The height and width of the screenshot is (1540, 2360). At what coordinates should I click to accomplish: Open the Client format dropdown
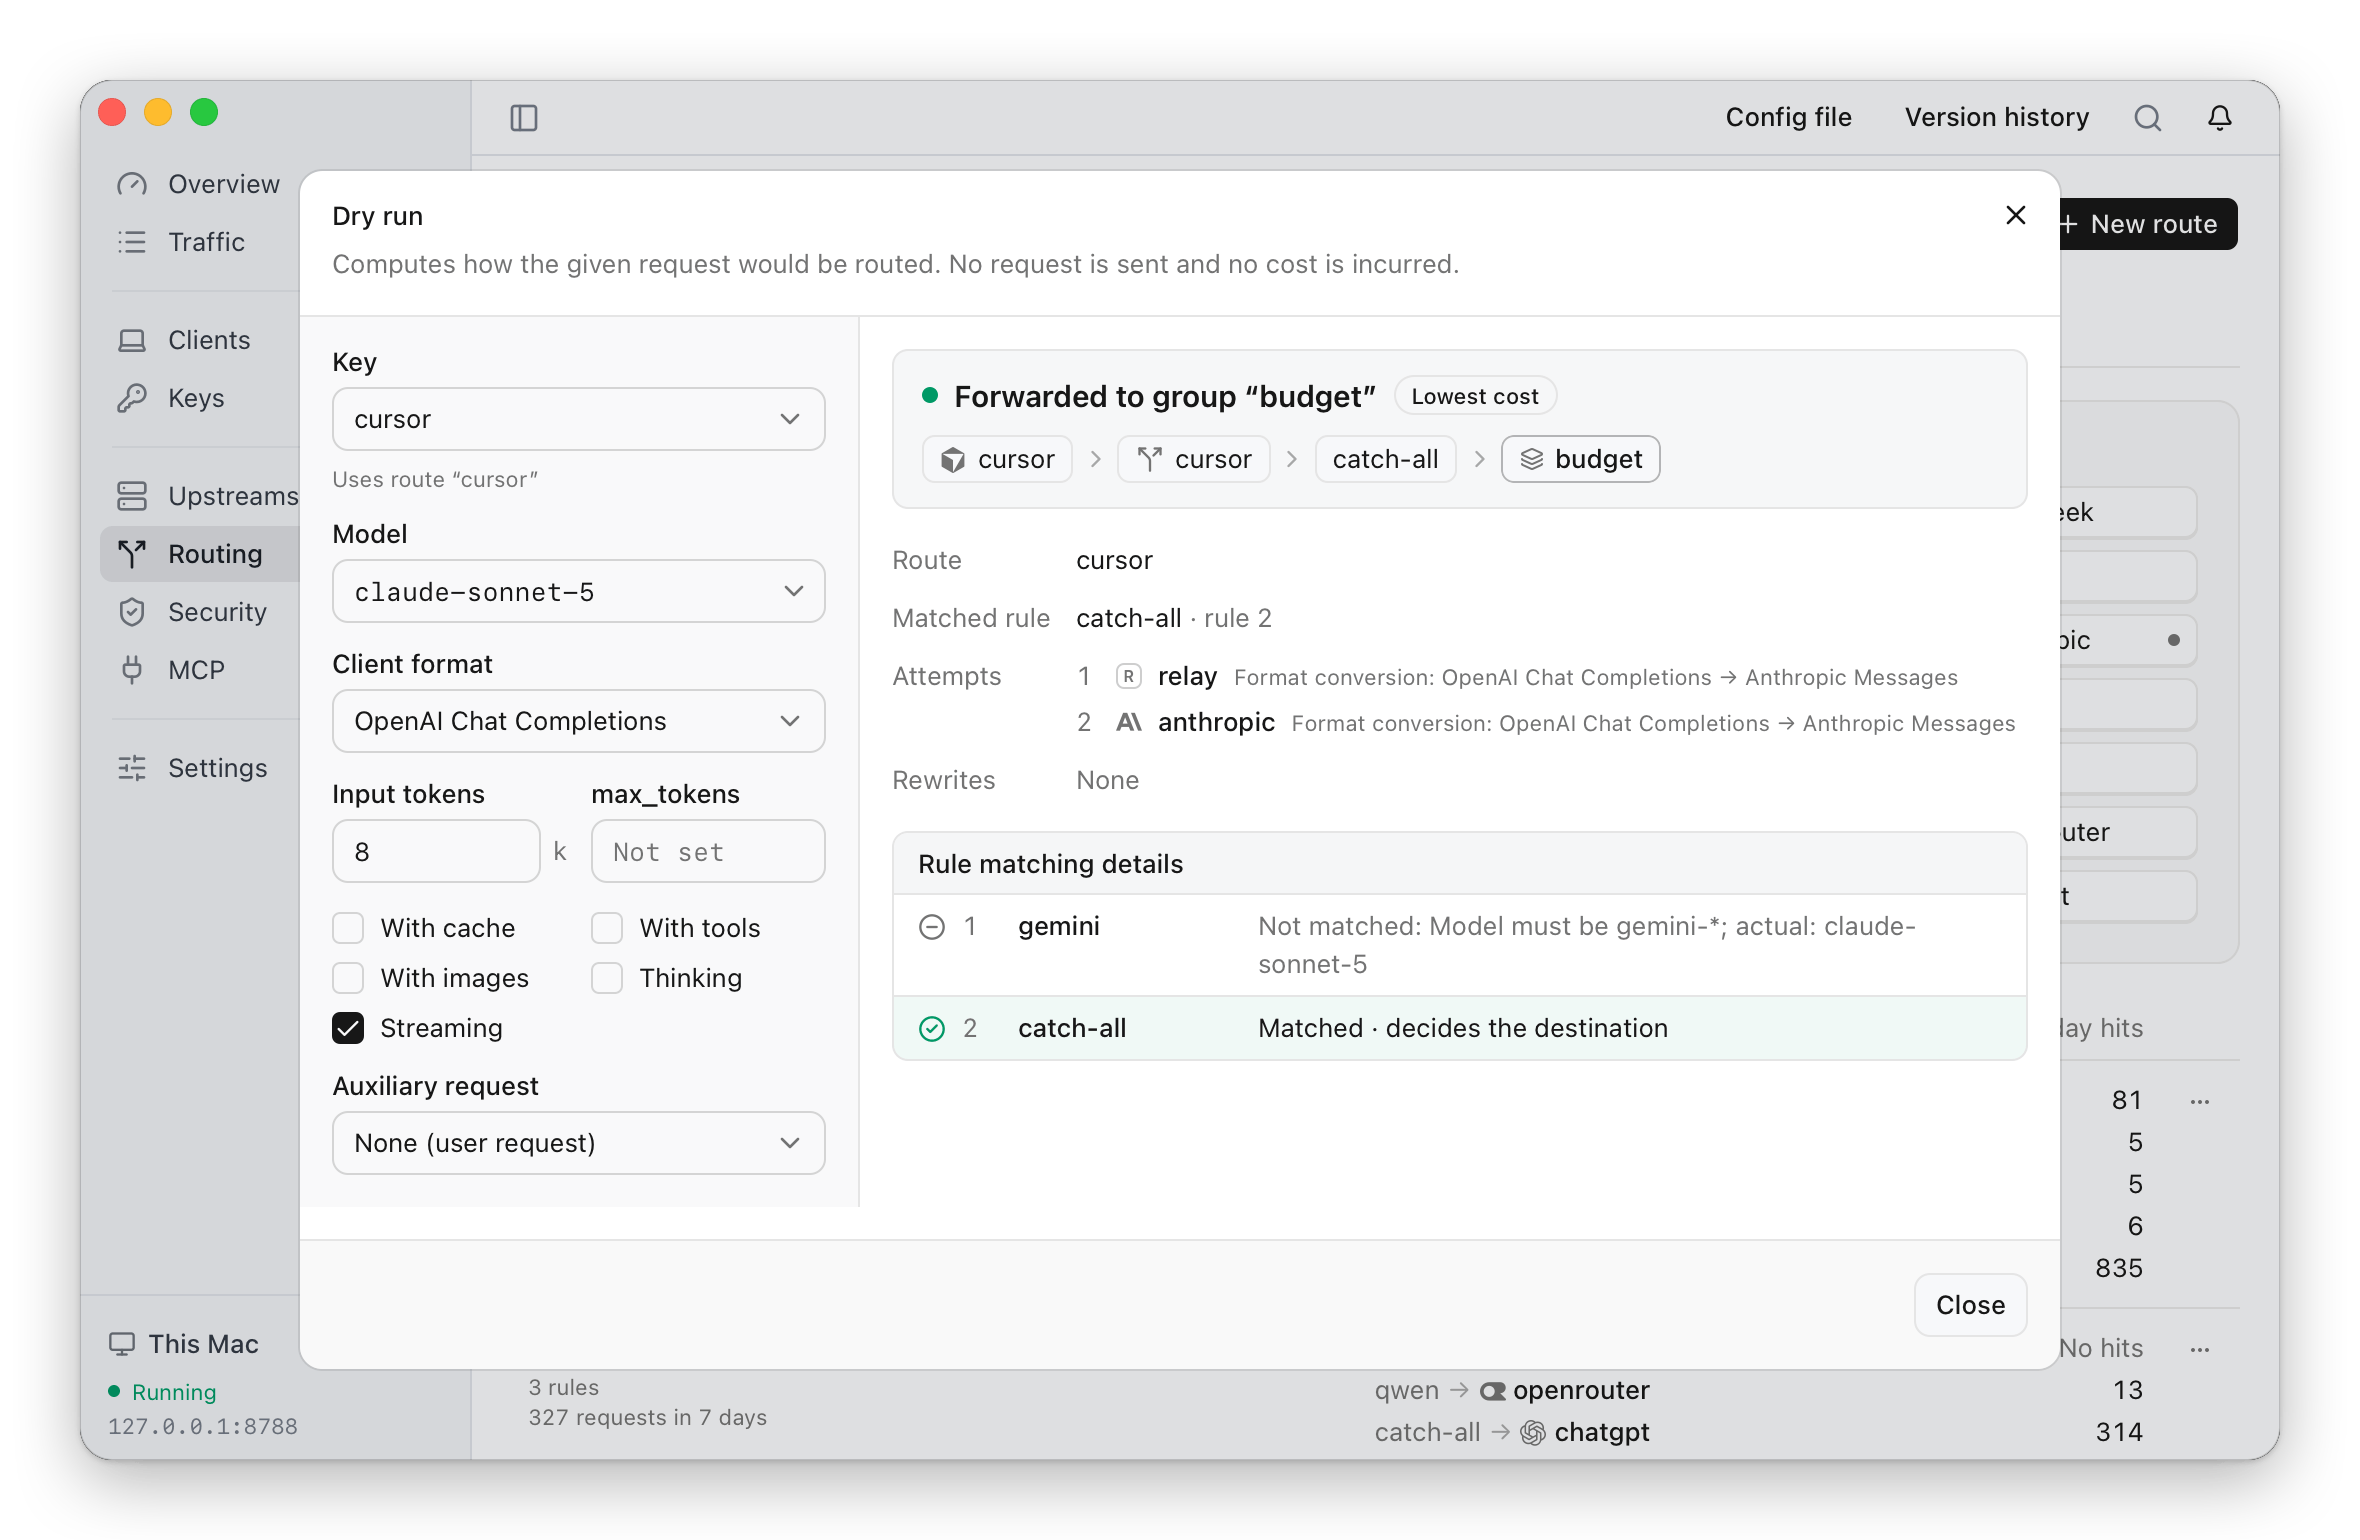[578, 721]
